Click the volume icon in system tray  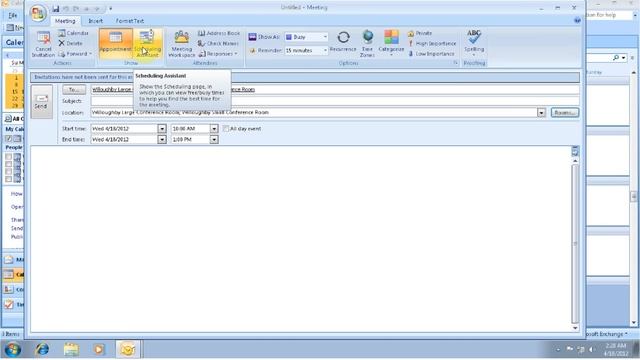click(592, 349)
